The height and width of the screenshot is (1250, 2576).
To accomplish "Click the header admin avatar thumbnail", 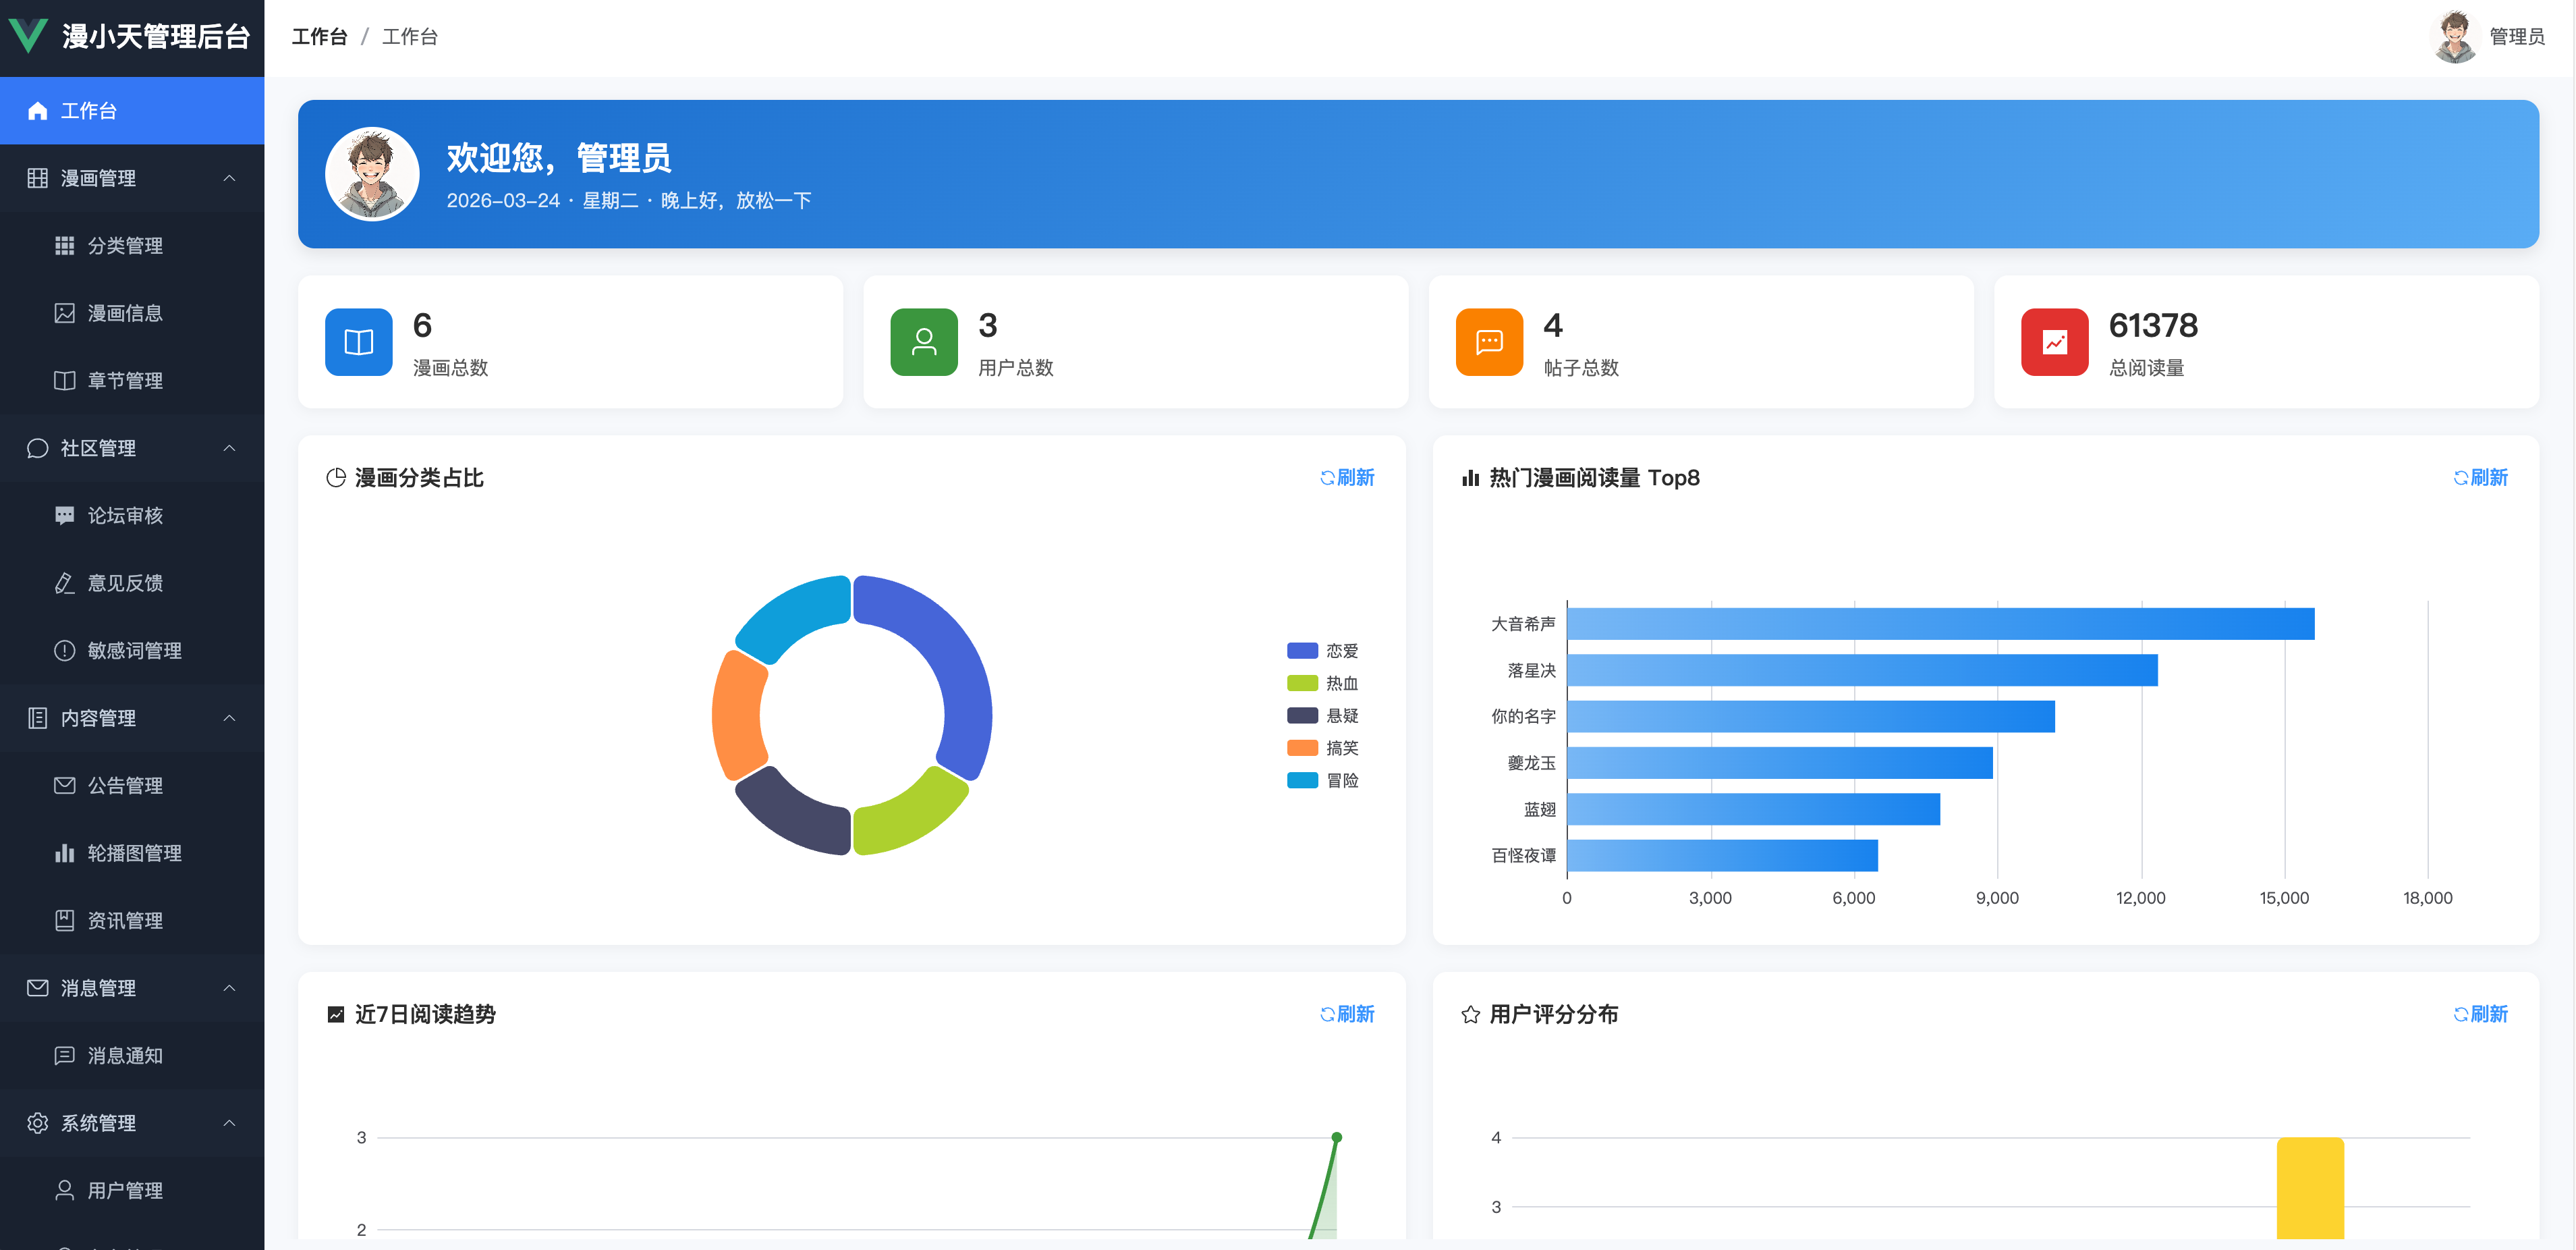I will pos(2455,37).
